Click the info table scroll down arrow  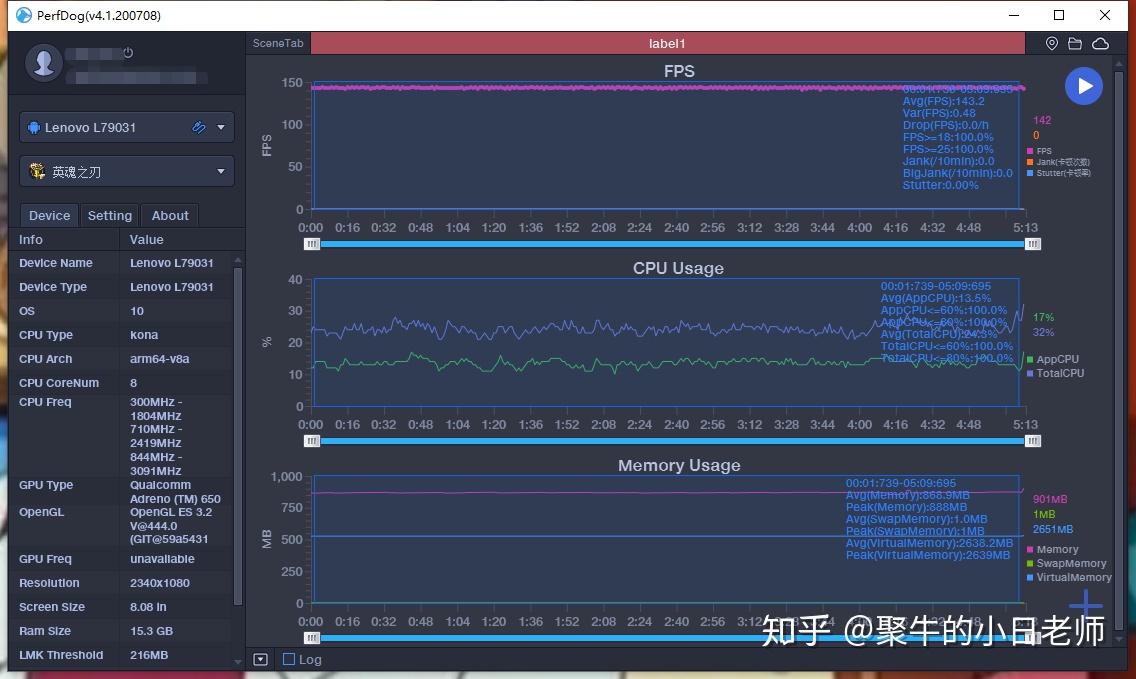238,662
